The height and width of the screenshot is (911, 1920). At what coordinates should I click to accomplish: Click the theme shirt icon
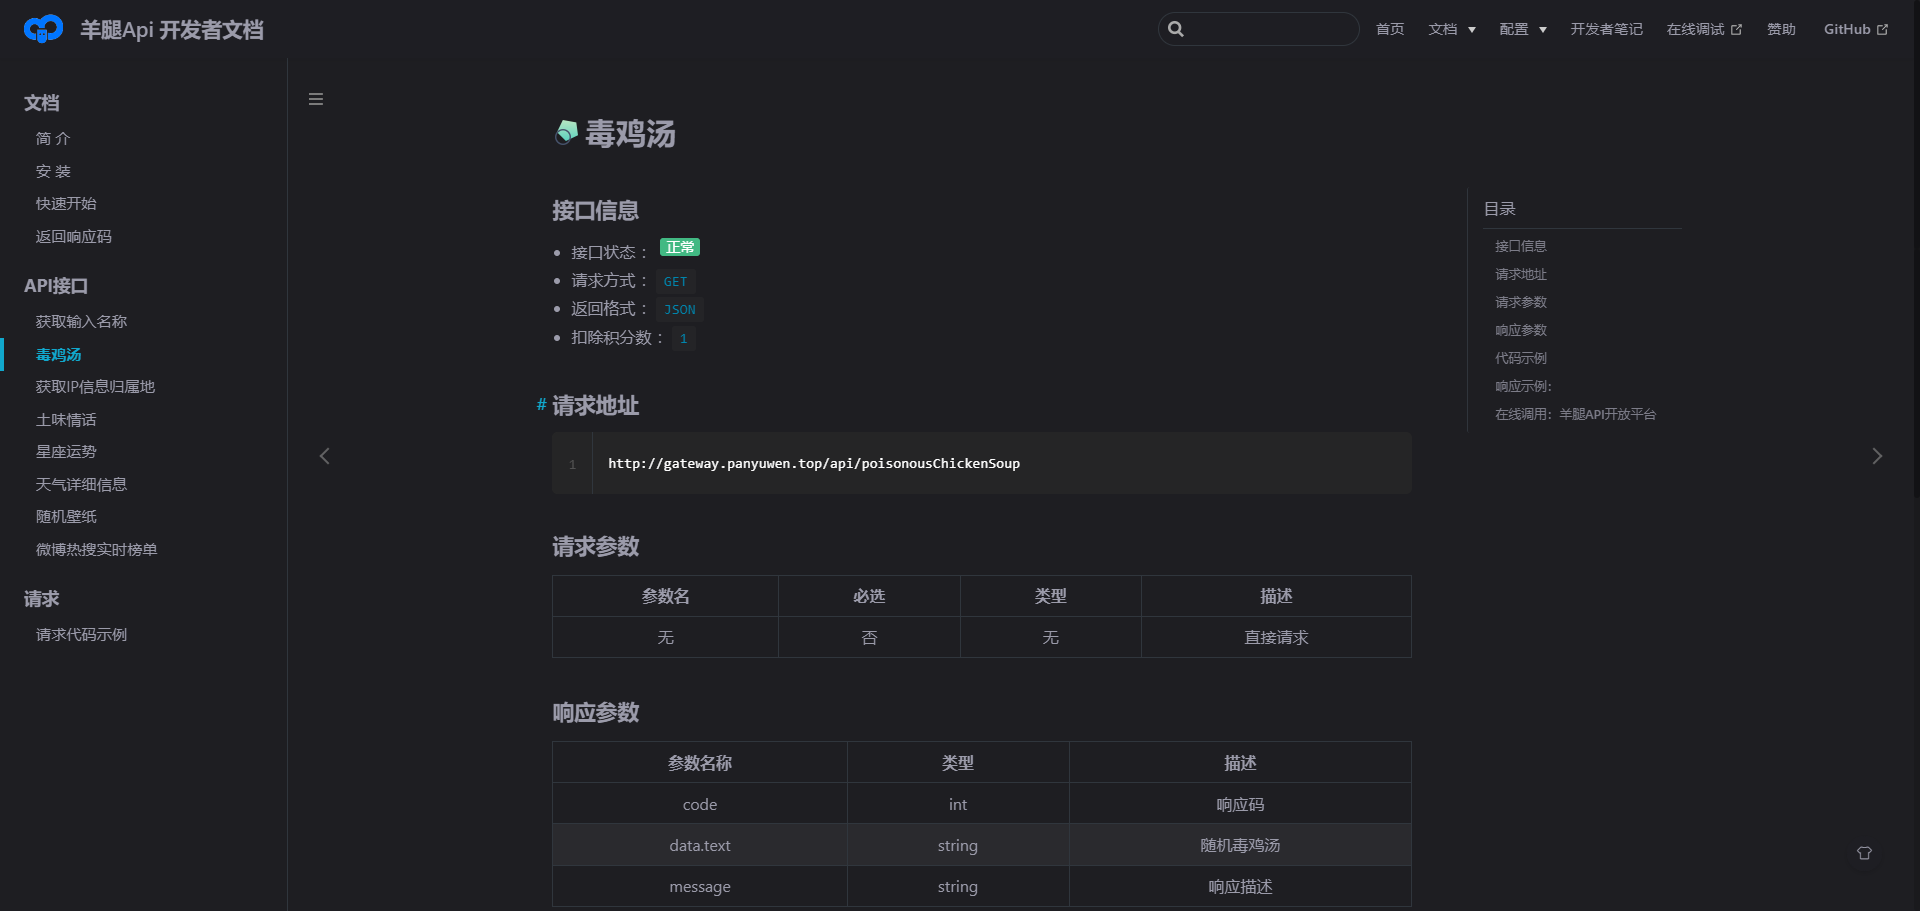point(1864,853)
